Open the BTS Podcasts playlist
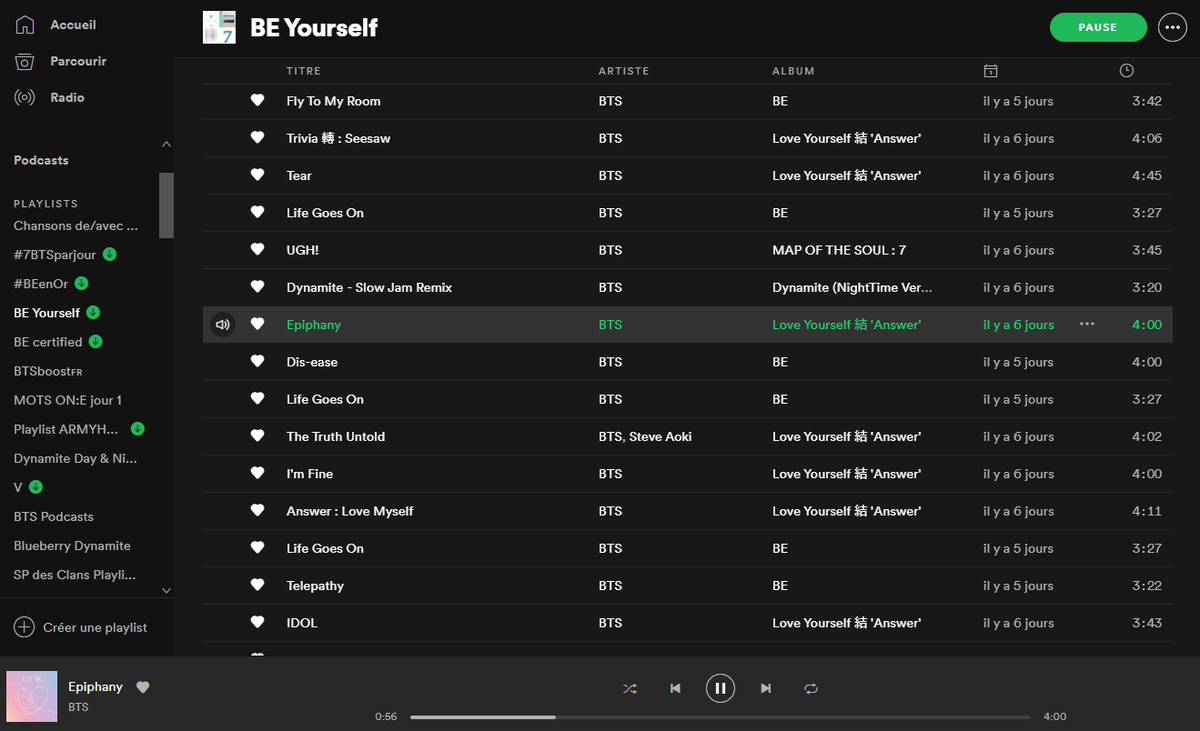Image resolution: width=1200 pixels, height=731 pixels. [x=54, y=517]
